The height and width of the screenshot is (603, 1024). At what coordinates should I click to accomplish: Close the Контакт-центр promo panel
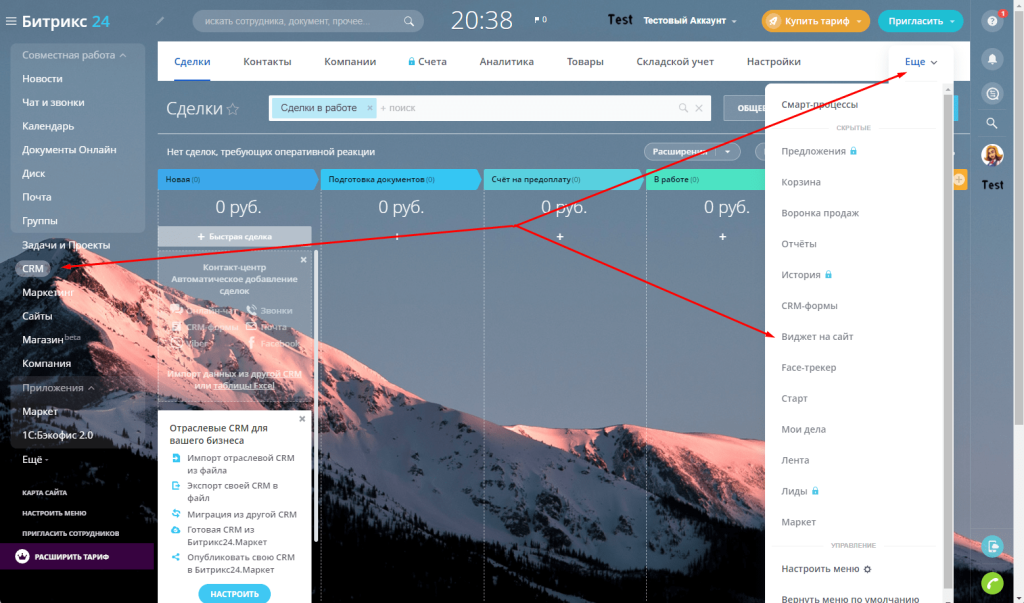coord(304,259)
